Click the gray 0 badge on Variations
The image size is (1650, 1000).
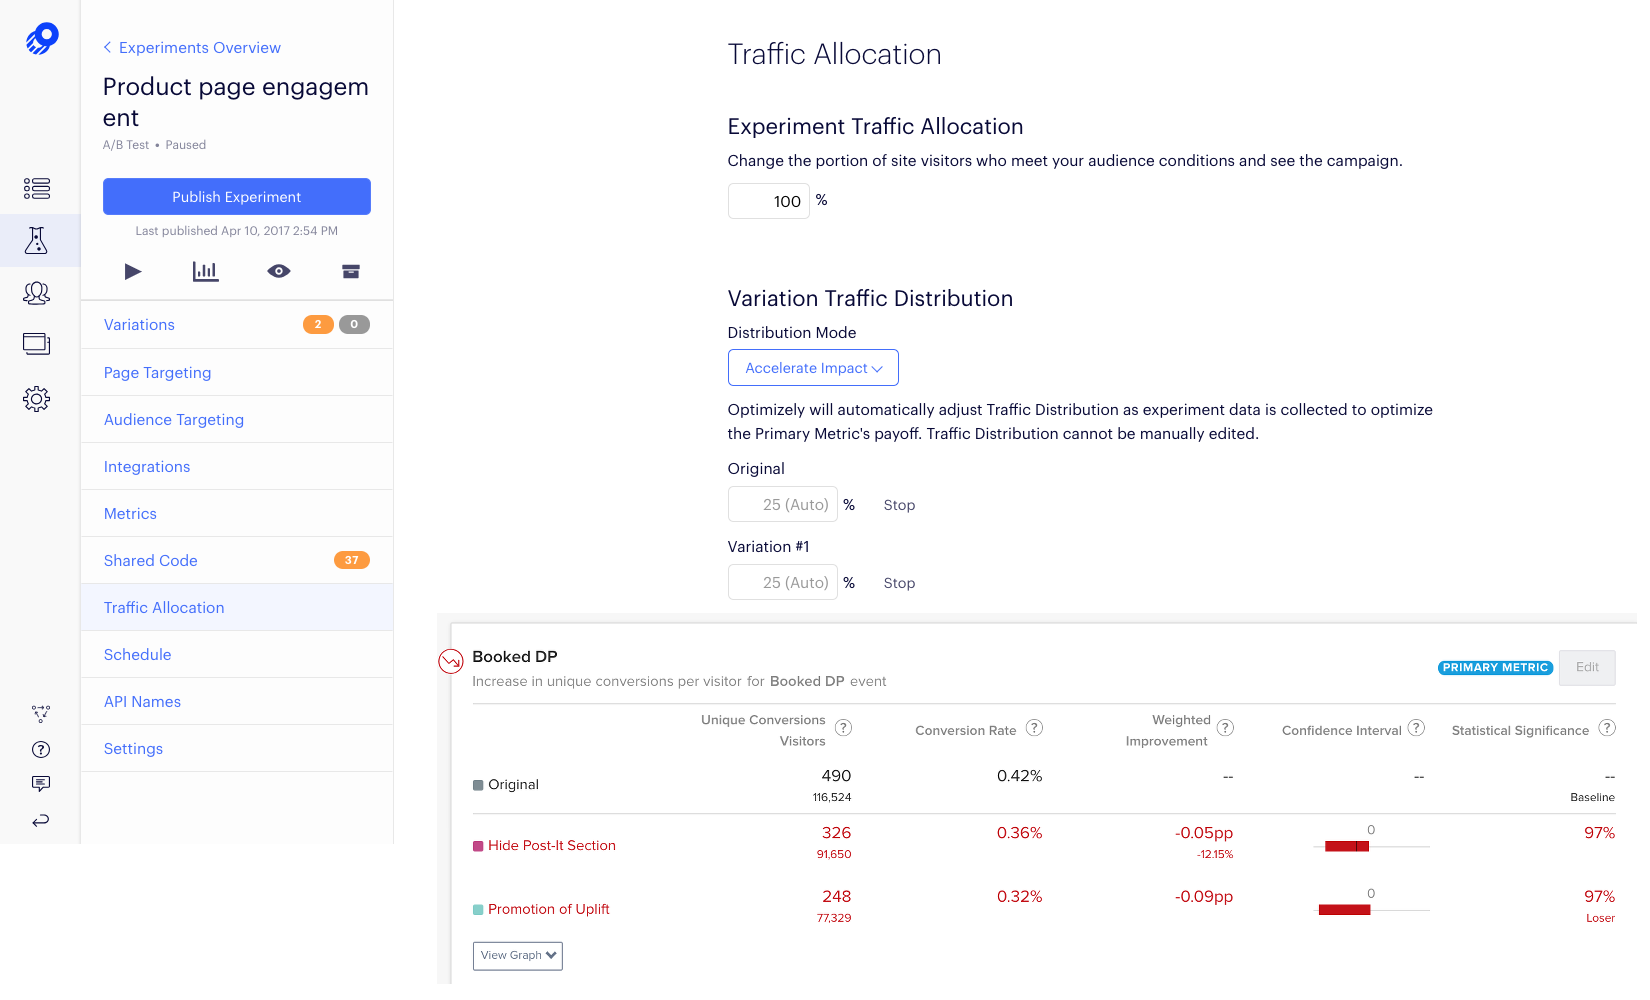point(354,324)
